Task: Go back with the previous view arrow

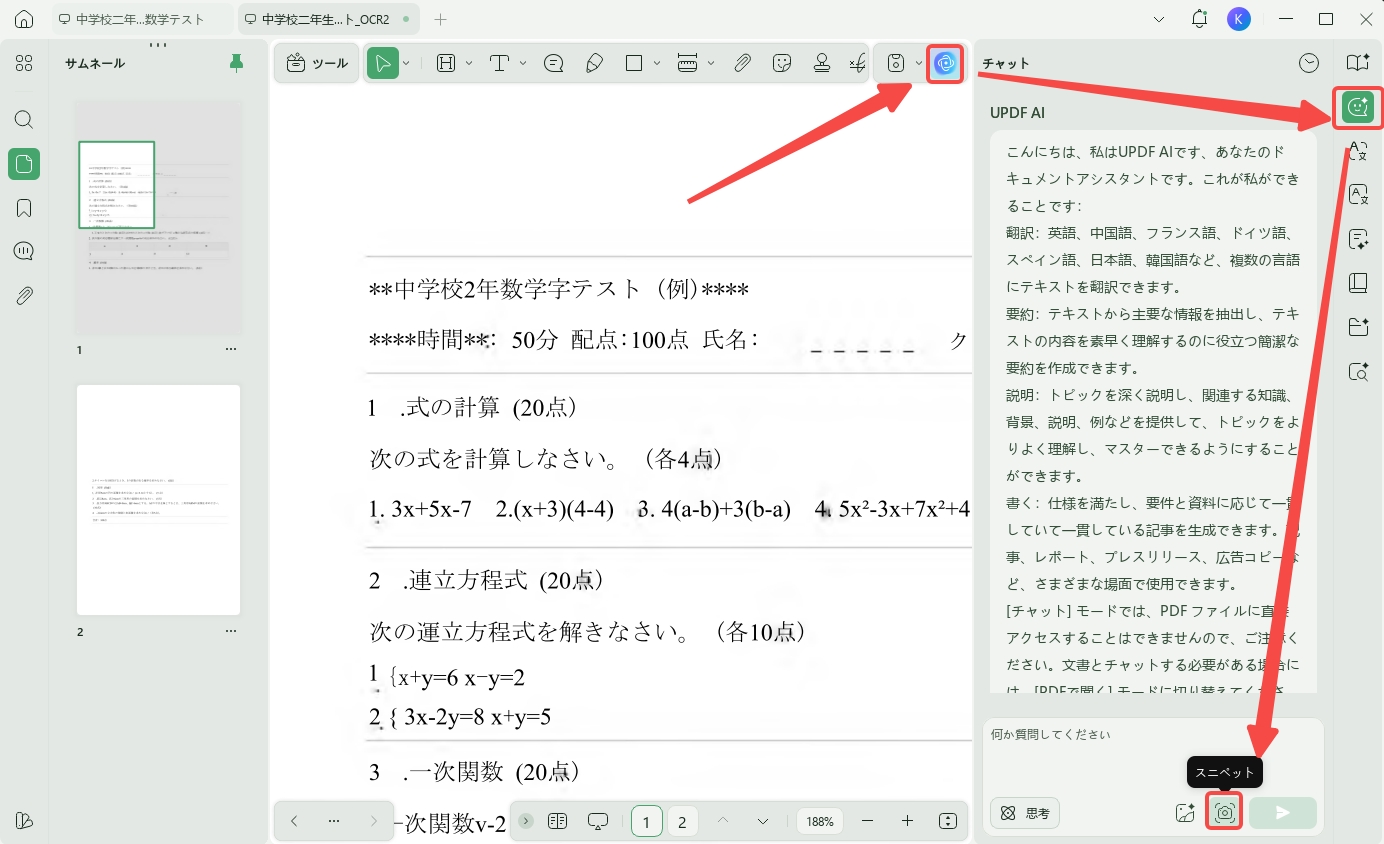Action: (x=294, y=821)
